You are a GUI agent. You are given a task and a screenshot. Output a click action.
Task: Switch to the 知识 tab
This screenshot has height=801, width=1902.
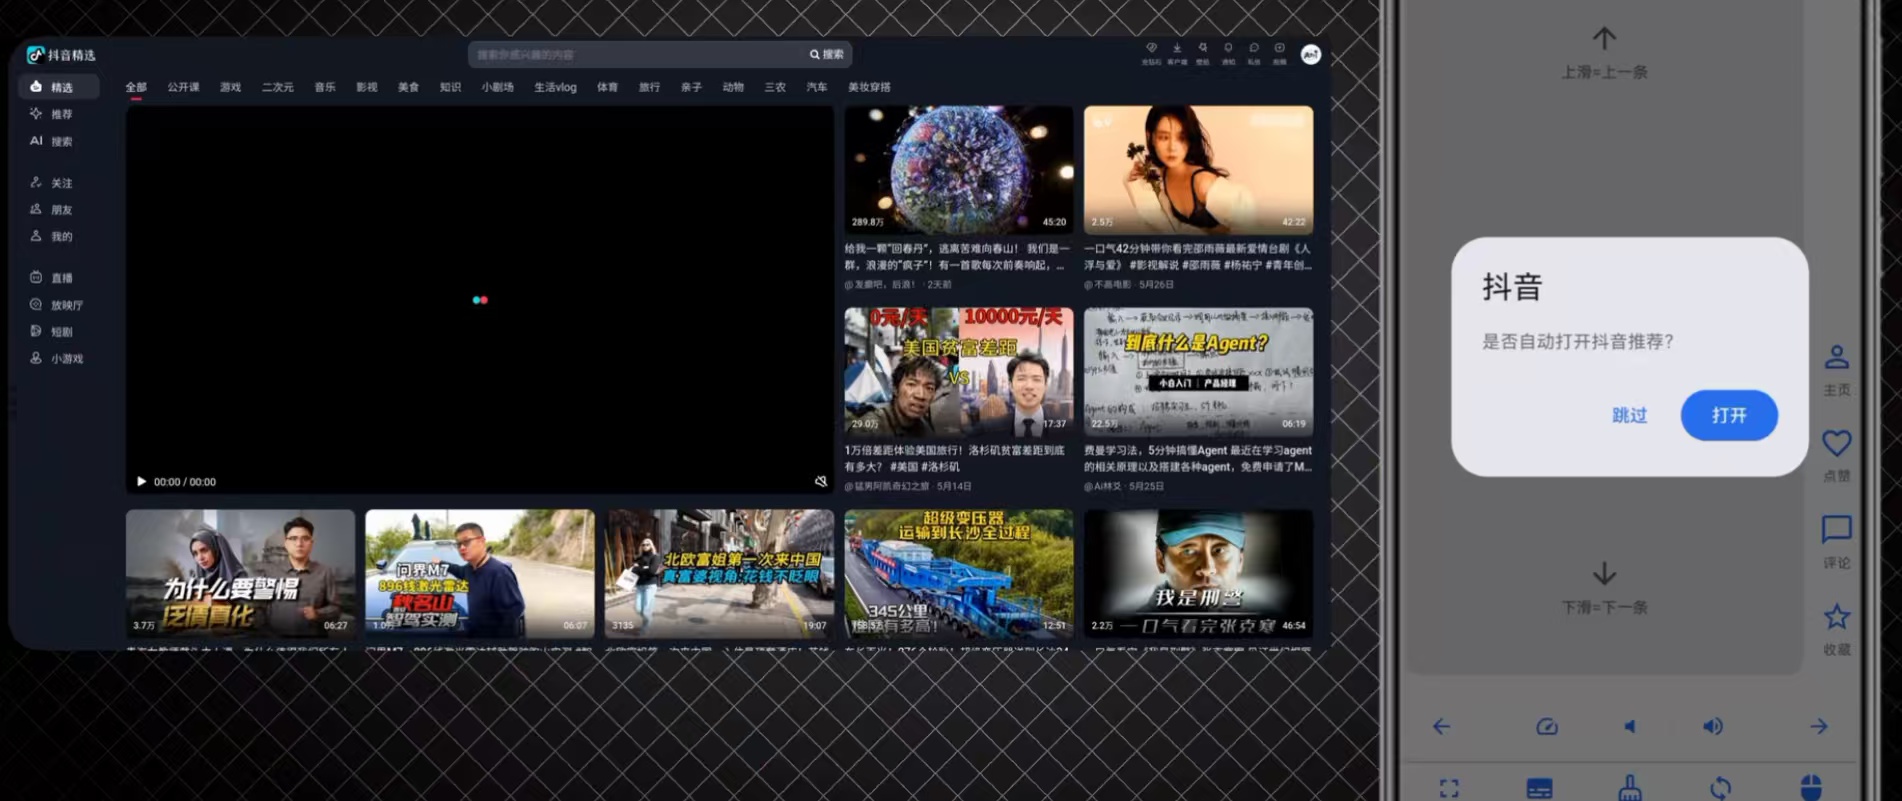pyautogui.click(x=450, y=87)
